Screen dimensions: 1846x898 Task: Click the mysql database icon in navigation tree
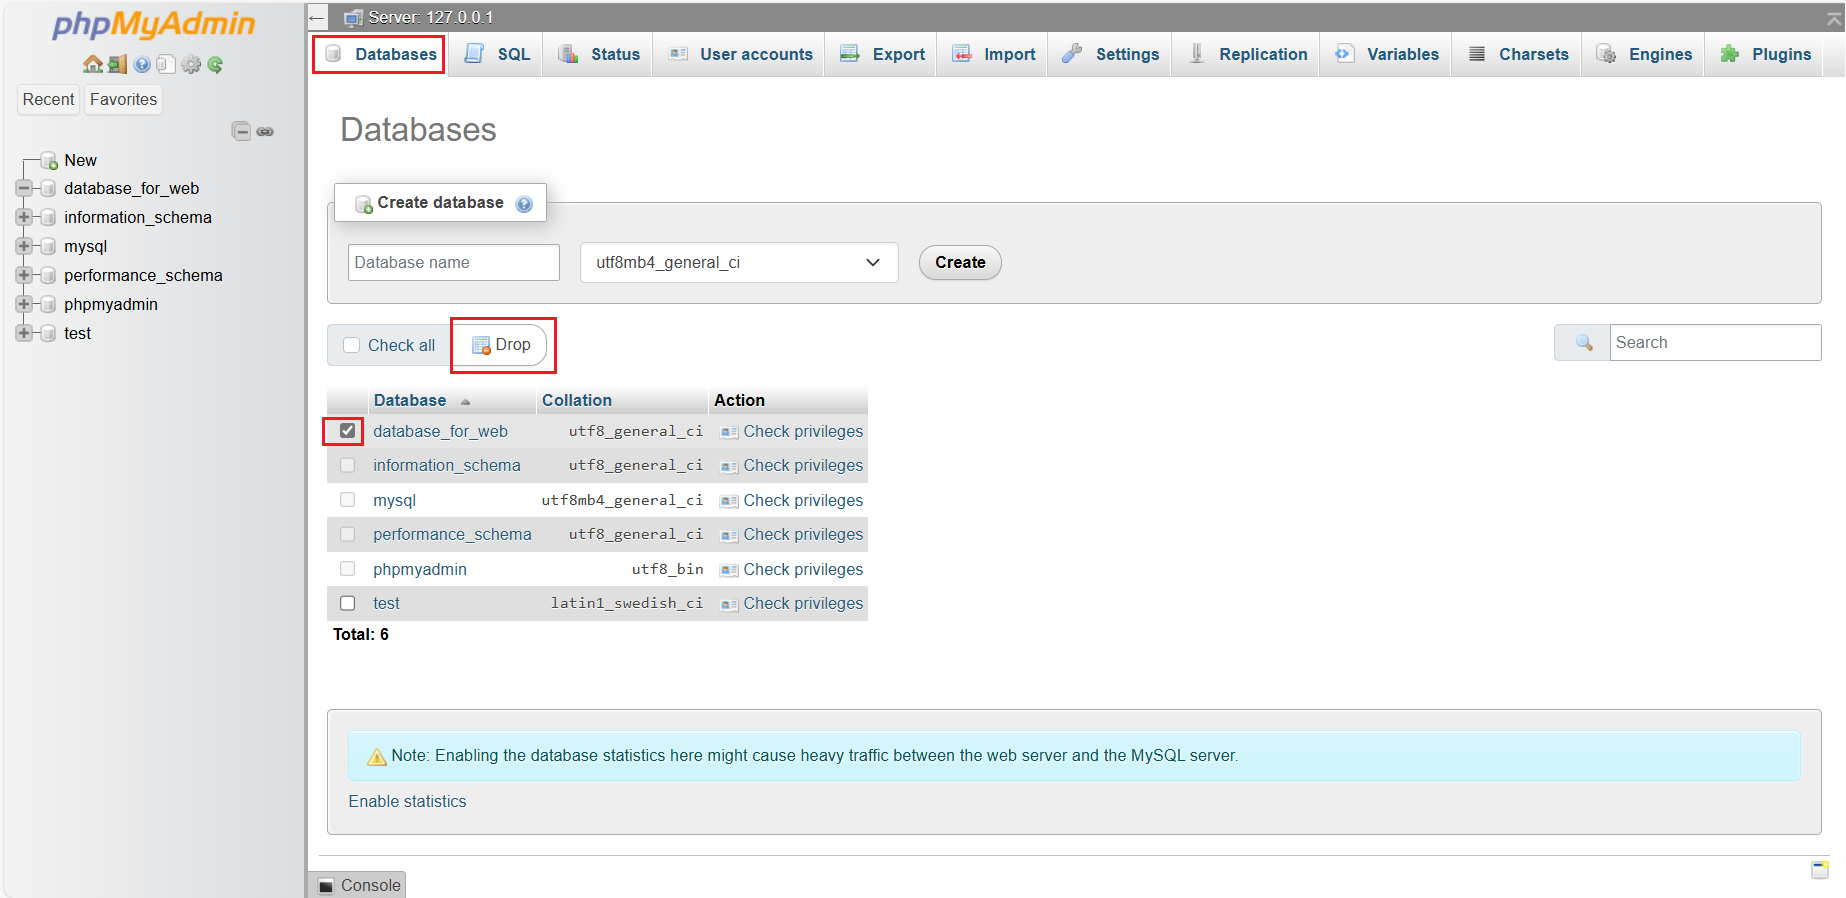(47, 246)
